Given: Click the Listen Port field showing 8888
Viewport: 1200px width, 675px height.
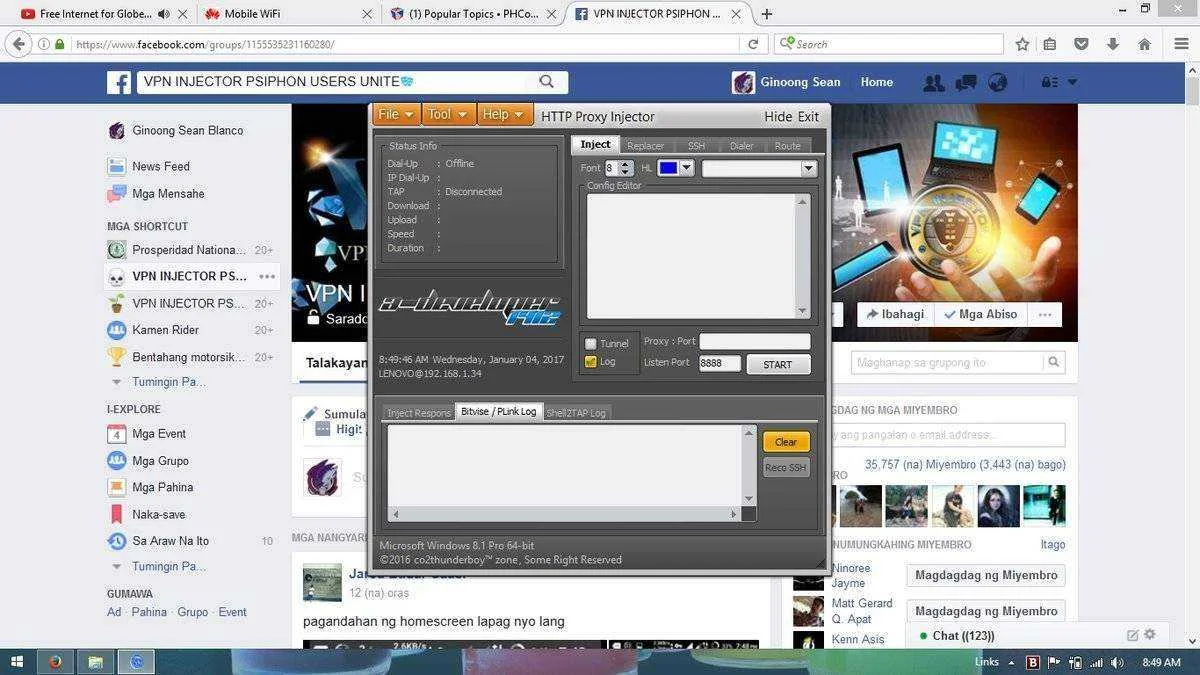Looking at the screenshot, I should 720,363.
